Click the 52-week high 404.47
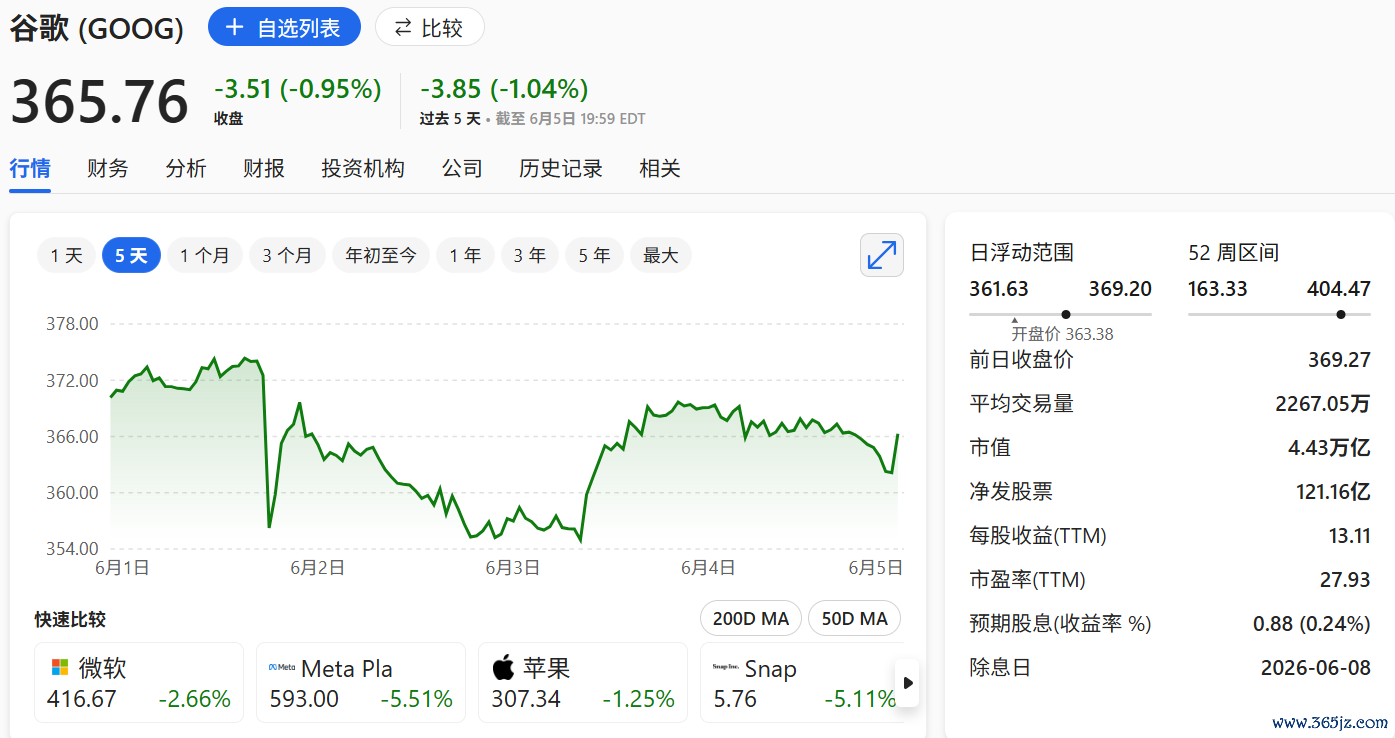This screenshot has width=1395, height=738. pos(1339,289)
